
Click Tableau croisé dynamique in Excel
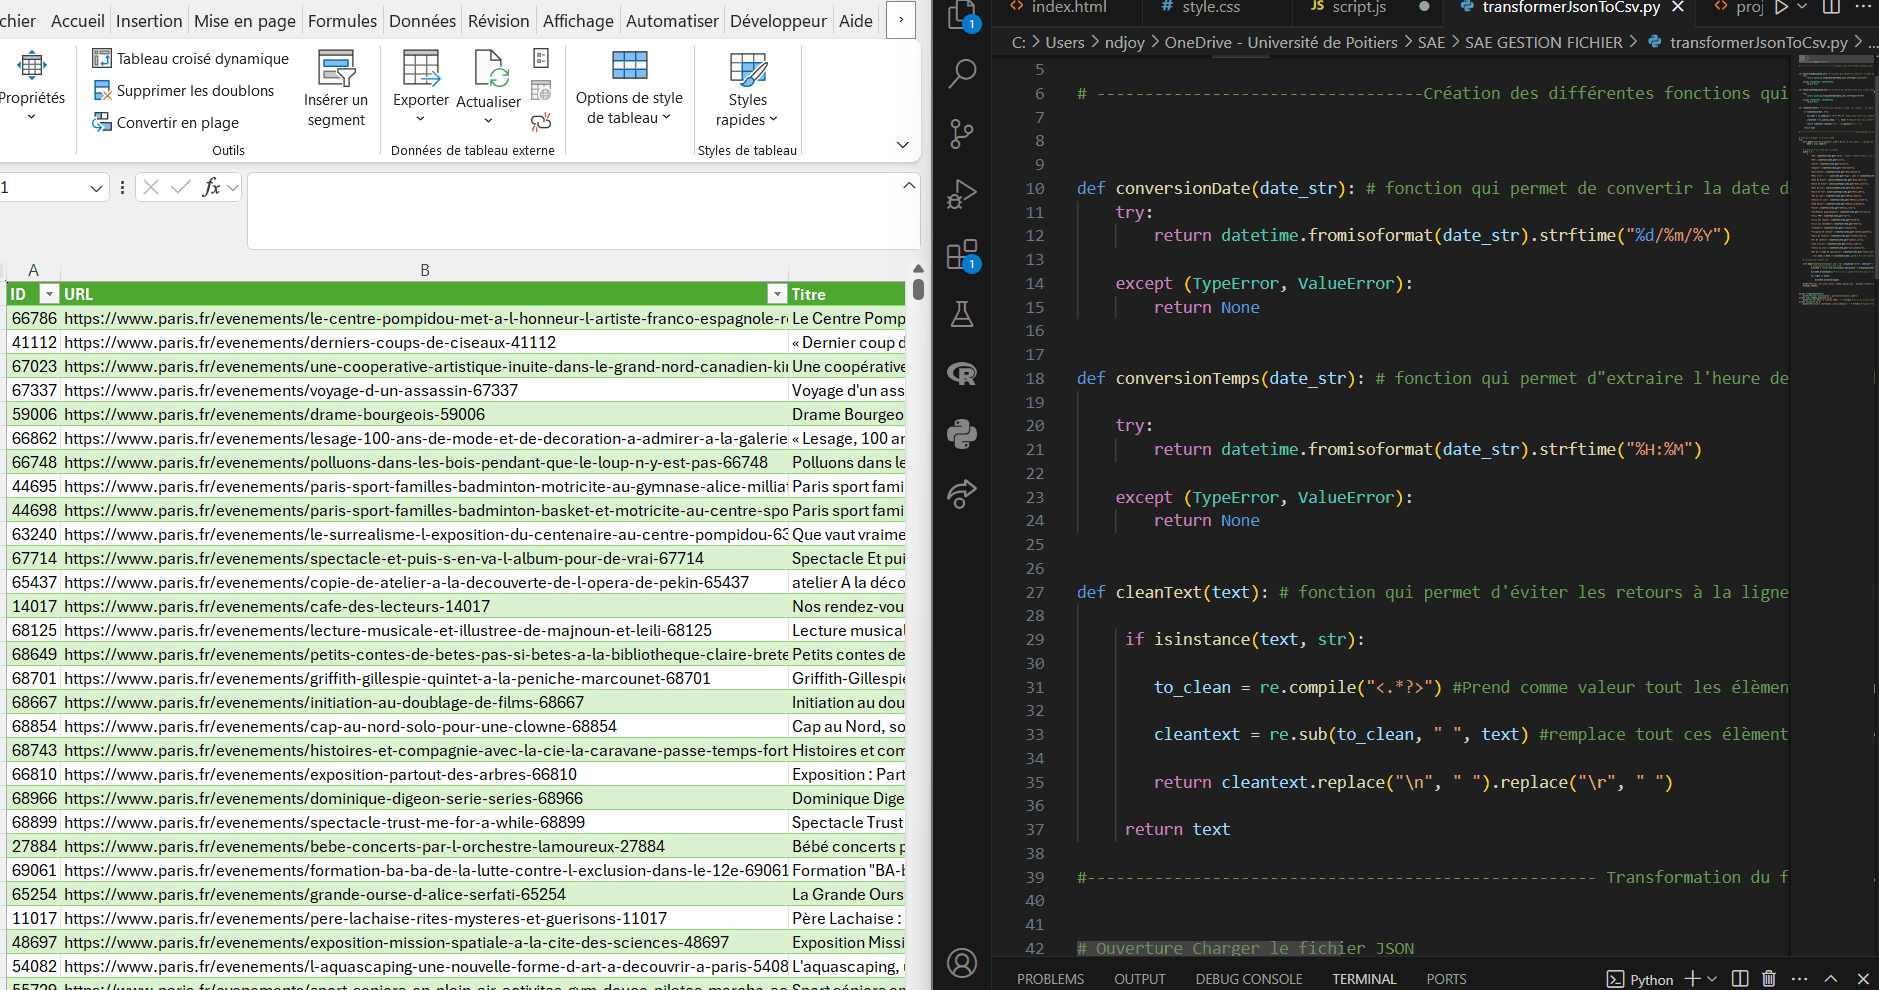tap(190, 58)
